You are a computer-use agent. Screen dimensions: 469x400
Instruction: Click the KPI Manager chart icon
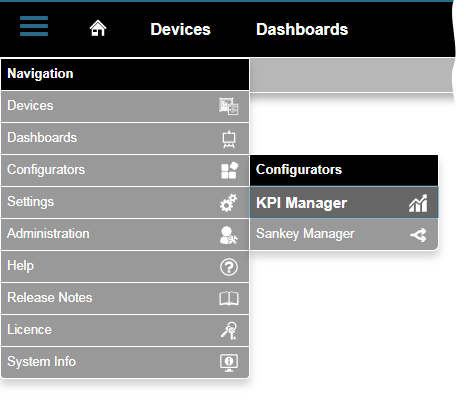coord(418,203)
